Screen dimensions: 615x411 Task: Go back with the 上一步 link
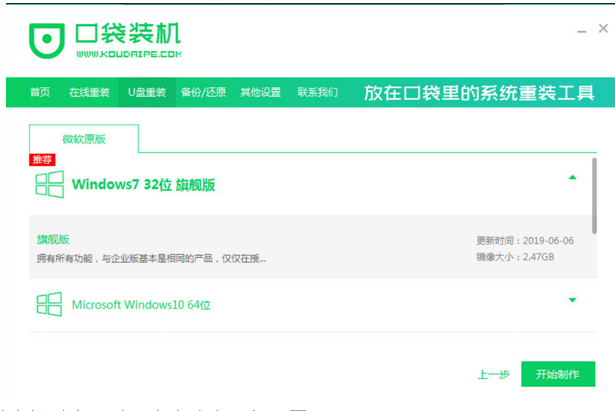[493, 375]
